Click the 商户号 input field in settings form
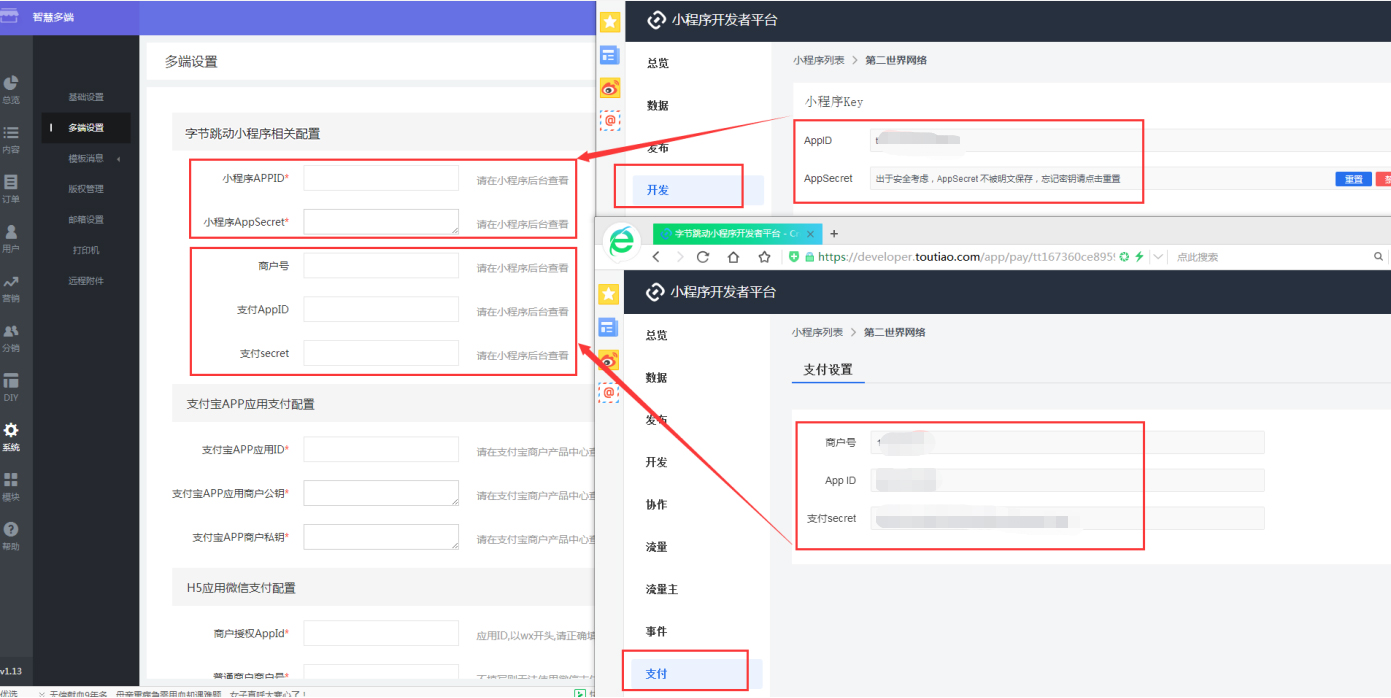 [381, 265]
